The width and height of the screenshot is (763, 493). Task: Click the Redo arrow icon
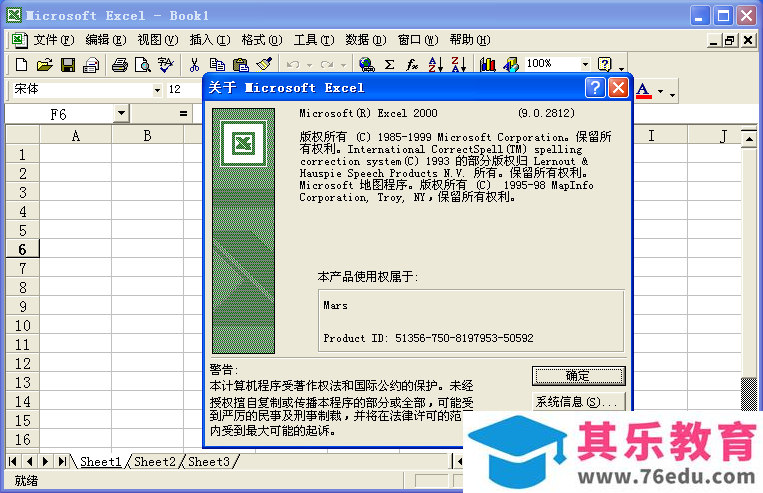pos(327,64)
